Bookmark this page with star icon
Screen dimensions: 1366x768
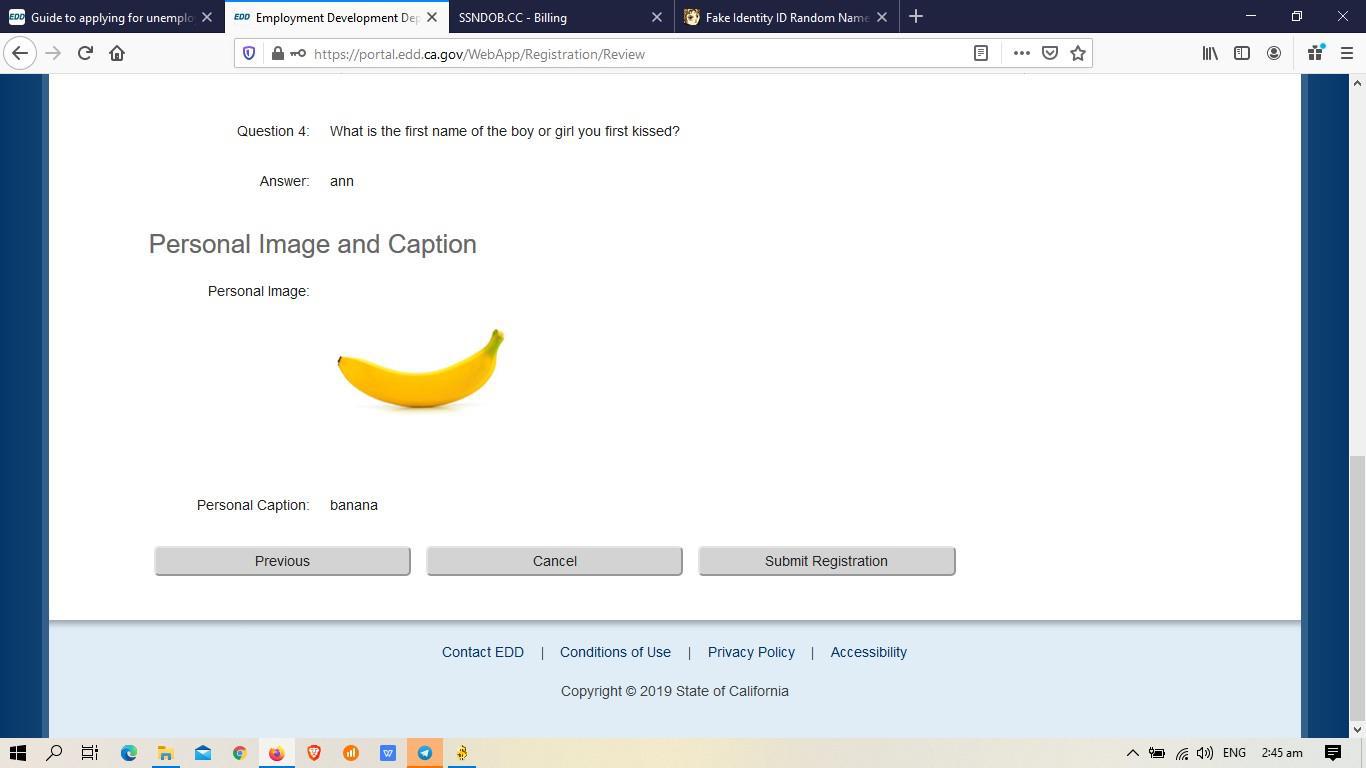(x=1078, y=54)
